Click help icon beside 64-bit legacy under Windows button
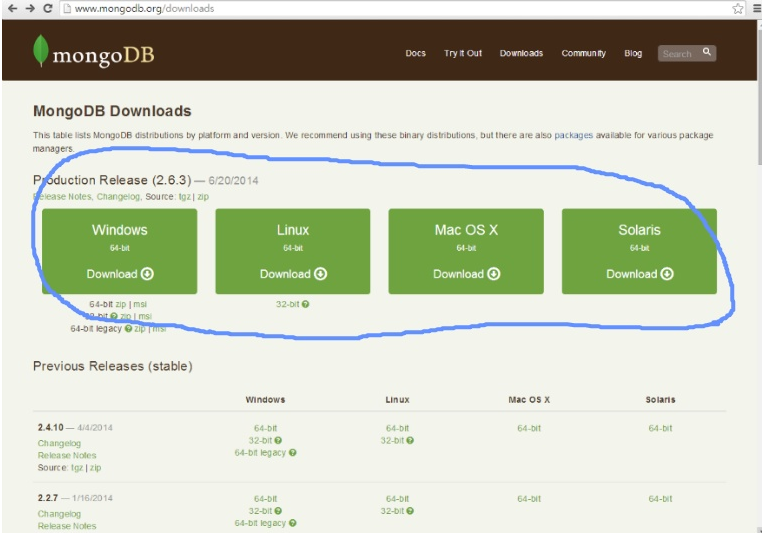Image resolution: width=766 pixels, height=537 pixels. [x=128, y=328]
